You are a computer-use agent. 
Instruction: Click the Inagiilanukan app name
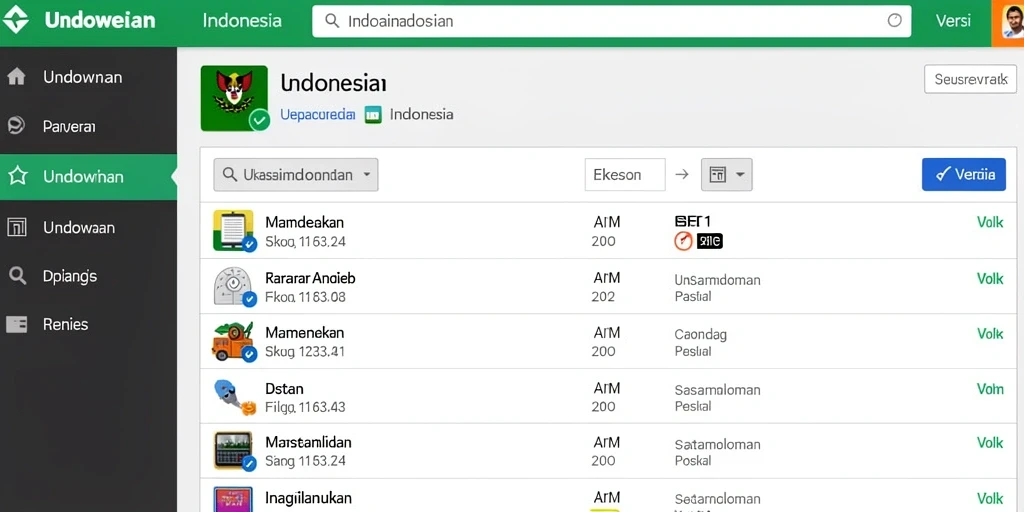pos(308,498)
